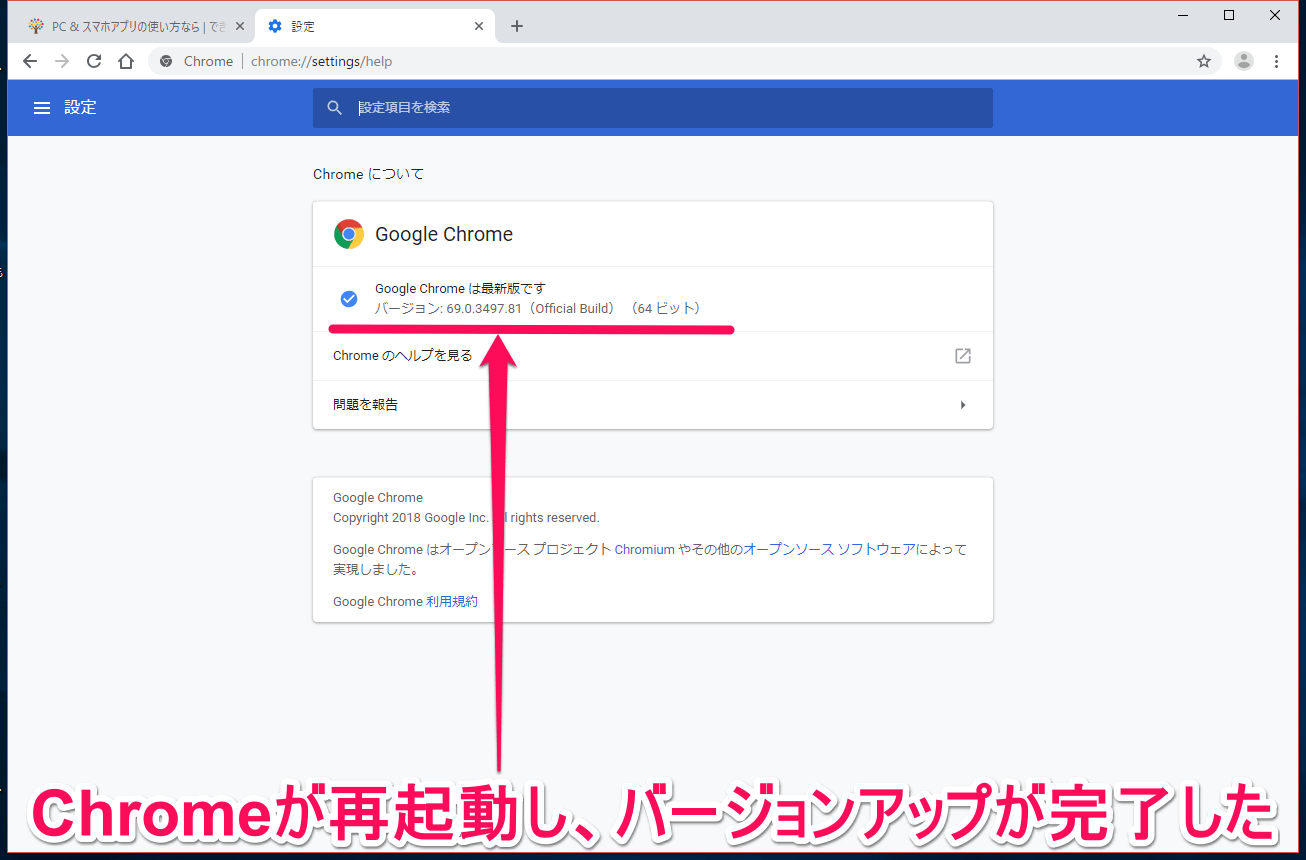Click the 設定項目を検索 search field
Image resolution: width=1306 pixels, height=860 pixels.
pos(653,107)
